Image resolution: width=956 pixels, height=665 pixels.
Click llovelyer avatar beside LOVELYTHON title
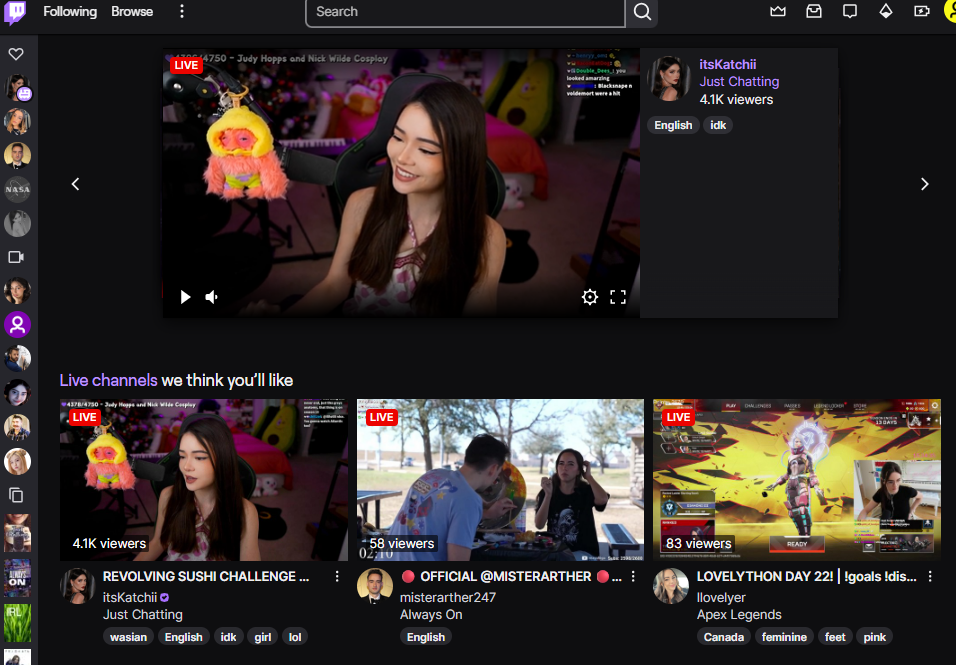(x=671, y=586)
